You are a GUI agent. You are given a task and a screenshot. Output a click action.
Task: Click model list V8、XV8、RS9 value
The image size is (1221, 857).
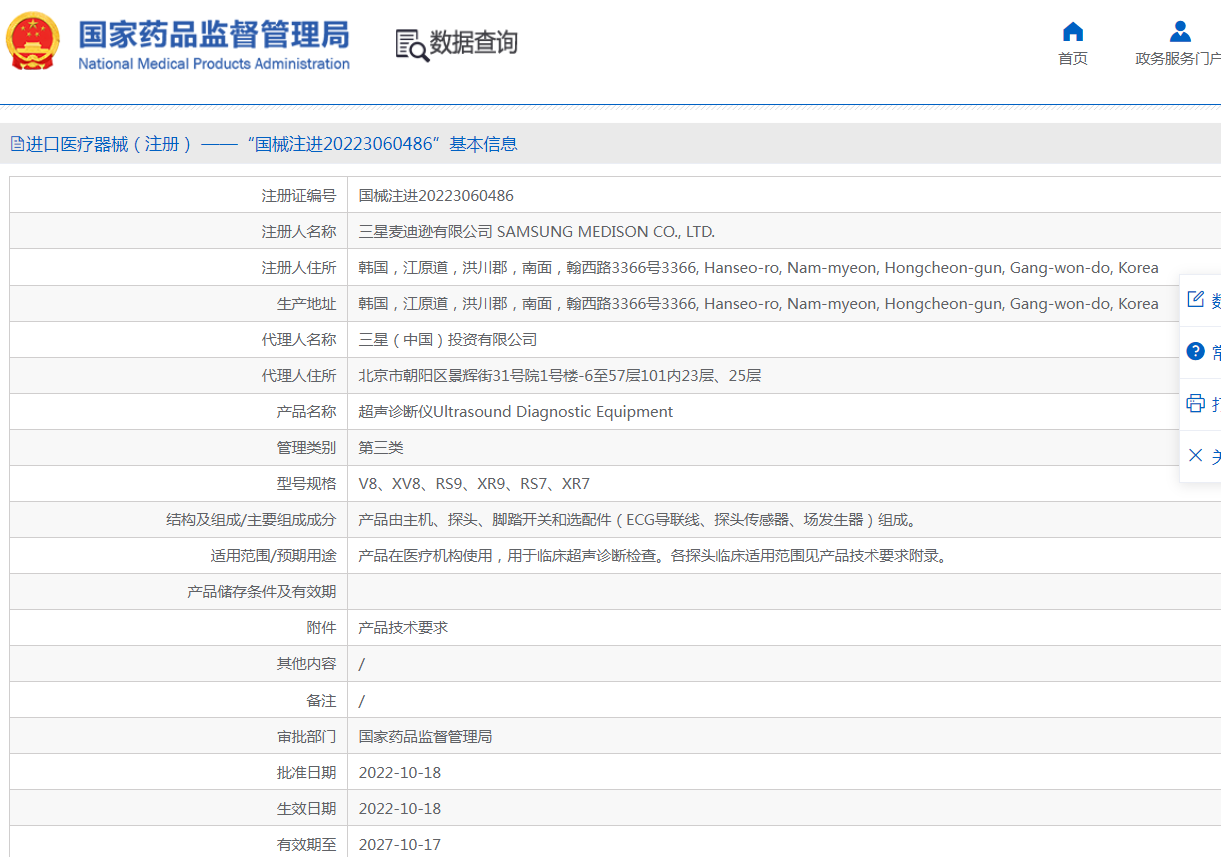coord(475,484)
